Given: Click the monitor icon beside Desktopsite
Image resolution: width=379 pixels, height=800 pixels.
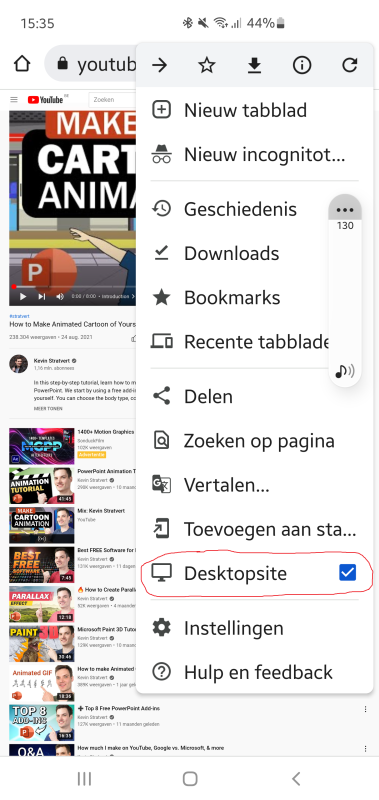Looking at the screenshot, I should pos(162,573).
